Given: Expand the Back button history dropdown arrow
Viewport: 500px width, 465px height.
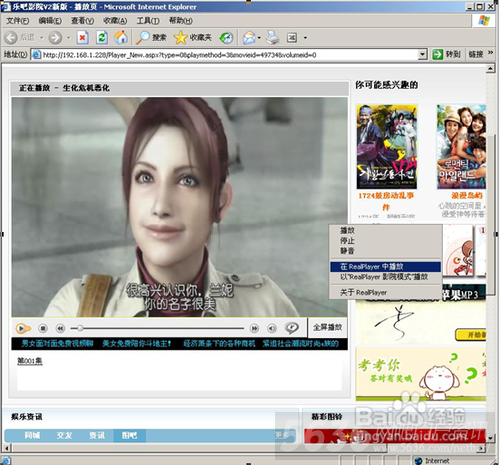Looking at the screenshot, I should [x=42, y=38].
